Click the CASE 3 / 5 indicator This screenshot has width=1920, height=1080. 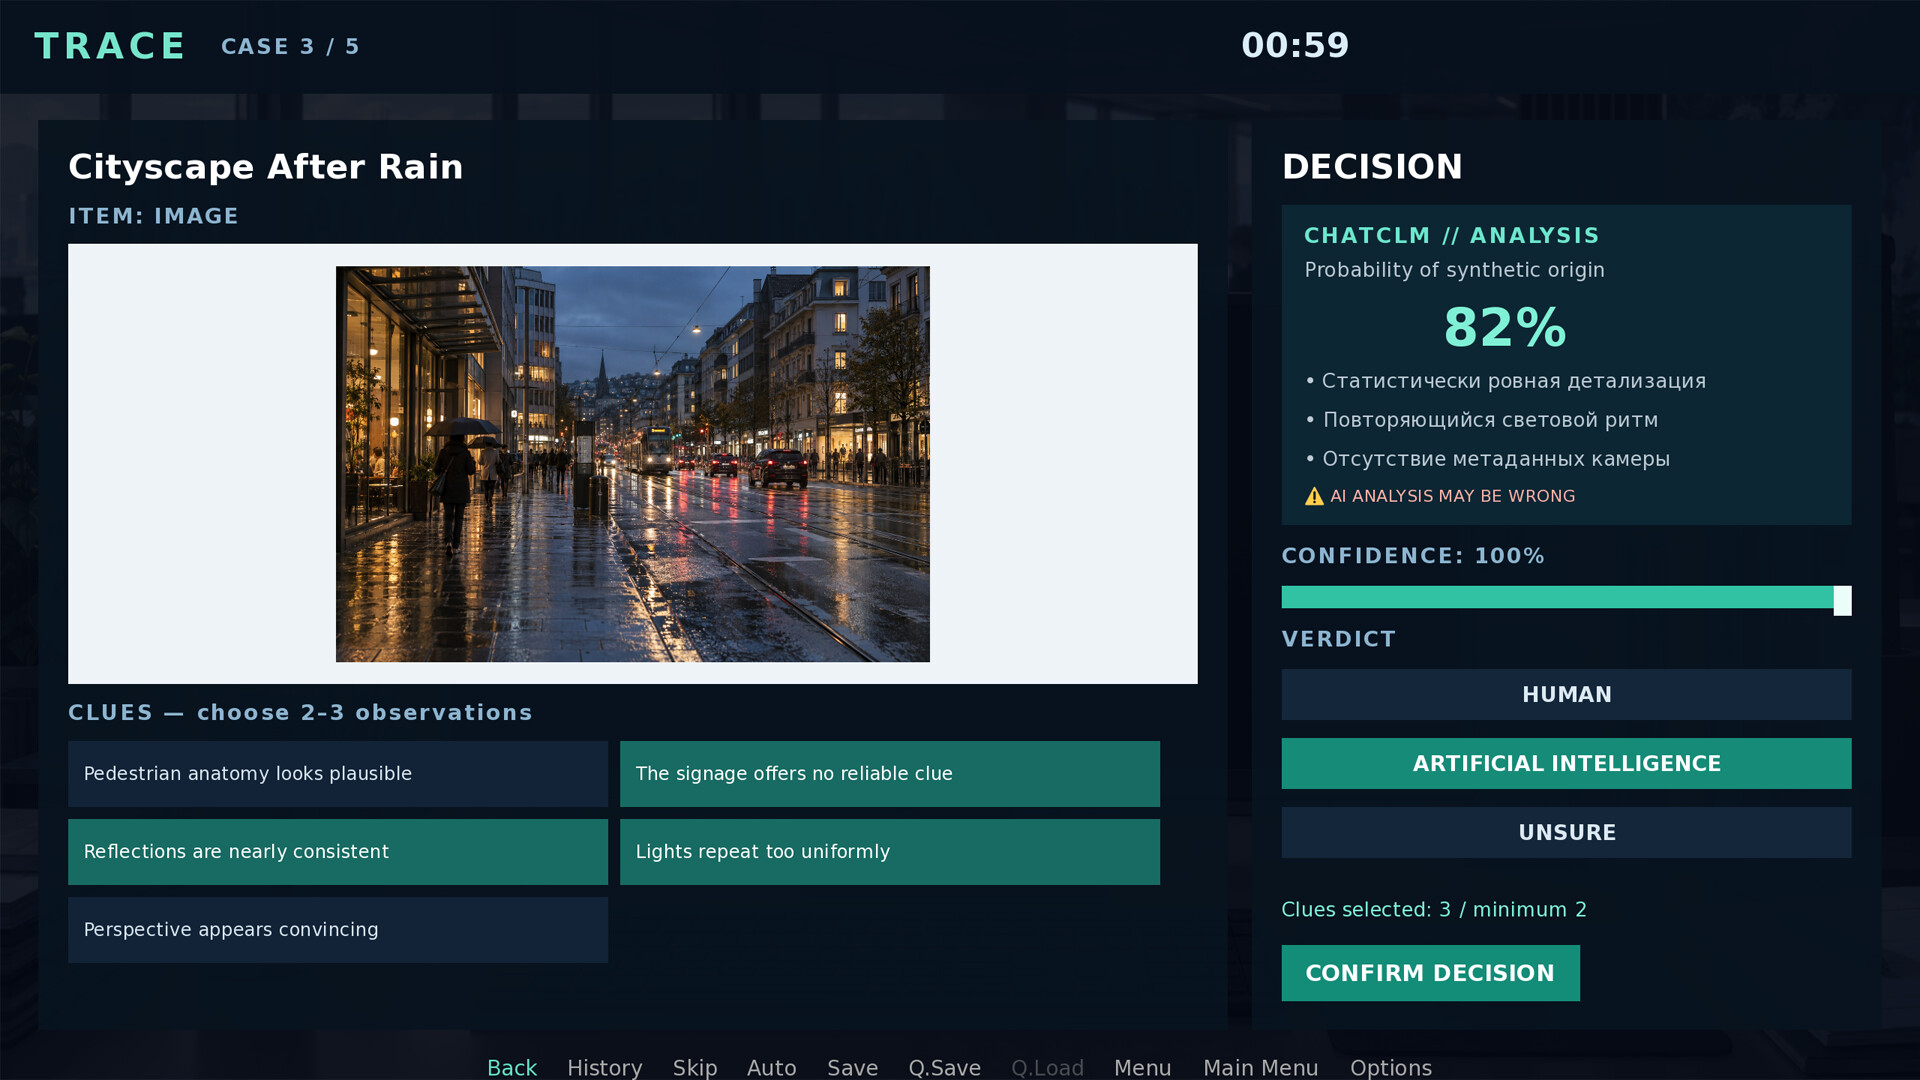(x=290, y=47)
